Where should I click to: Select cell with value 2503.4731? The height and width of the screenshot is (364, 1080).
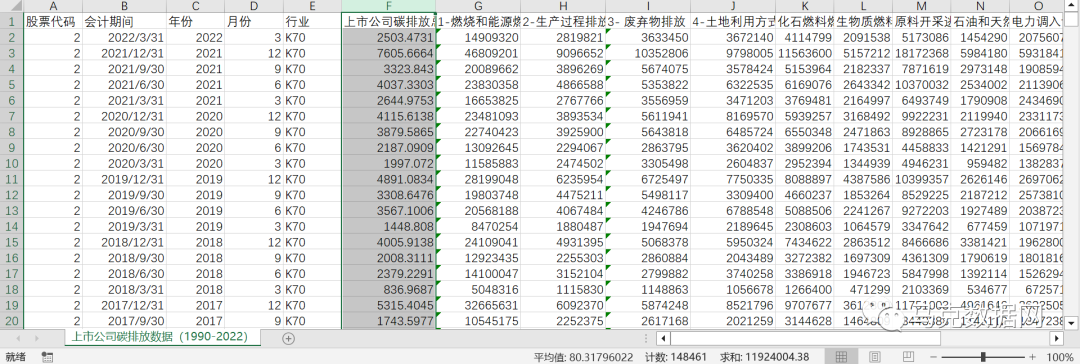pyautogui.click(x=389, y=37)
